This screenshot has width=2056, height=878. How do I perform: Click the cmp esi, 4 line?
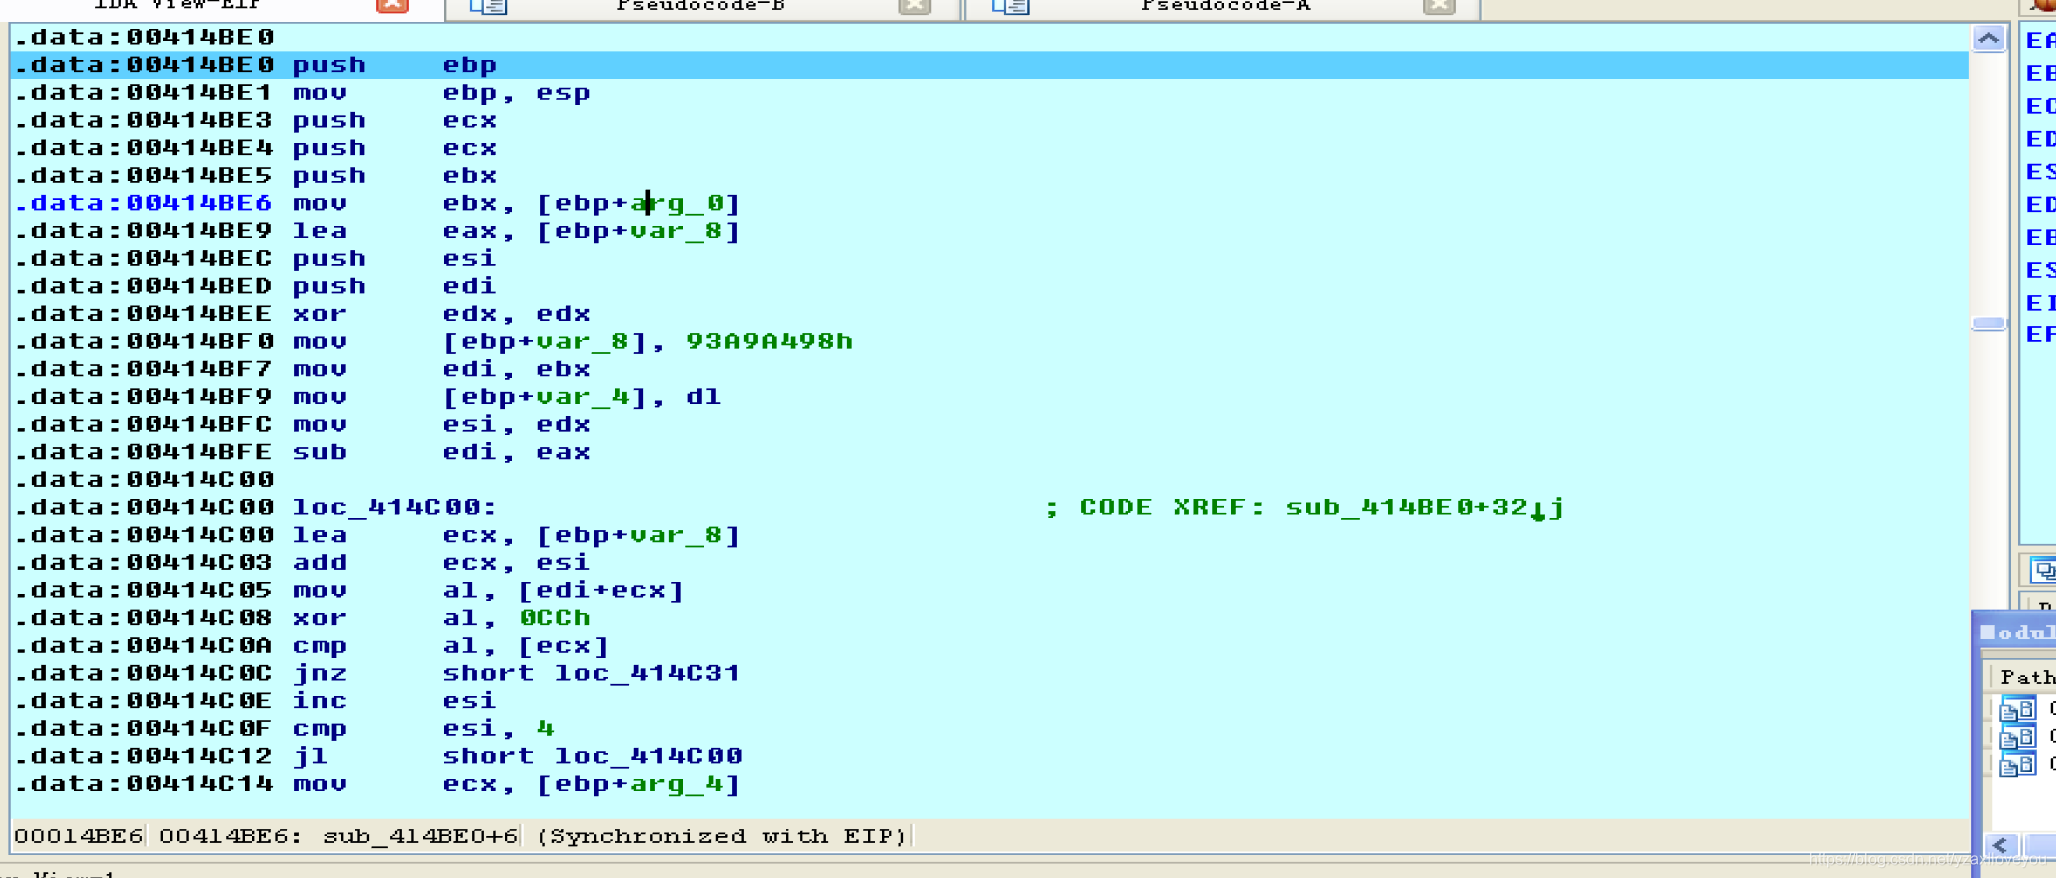click(989, 729)
